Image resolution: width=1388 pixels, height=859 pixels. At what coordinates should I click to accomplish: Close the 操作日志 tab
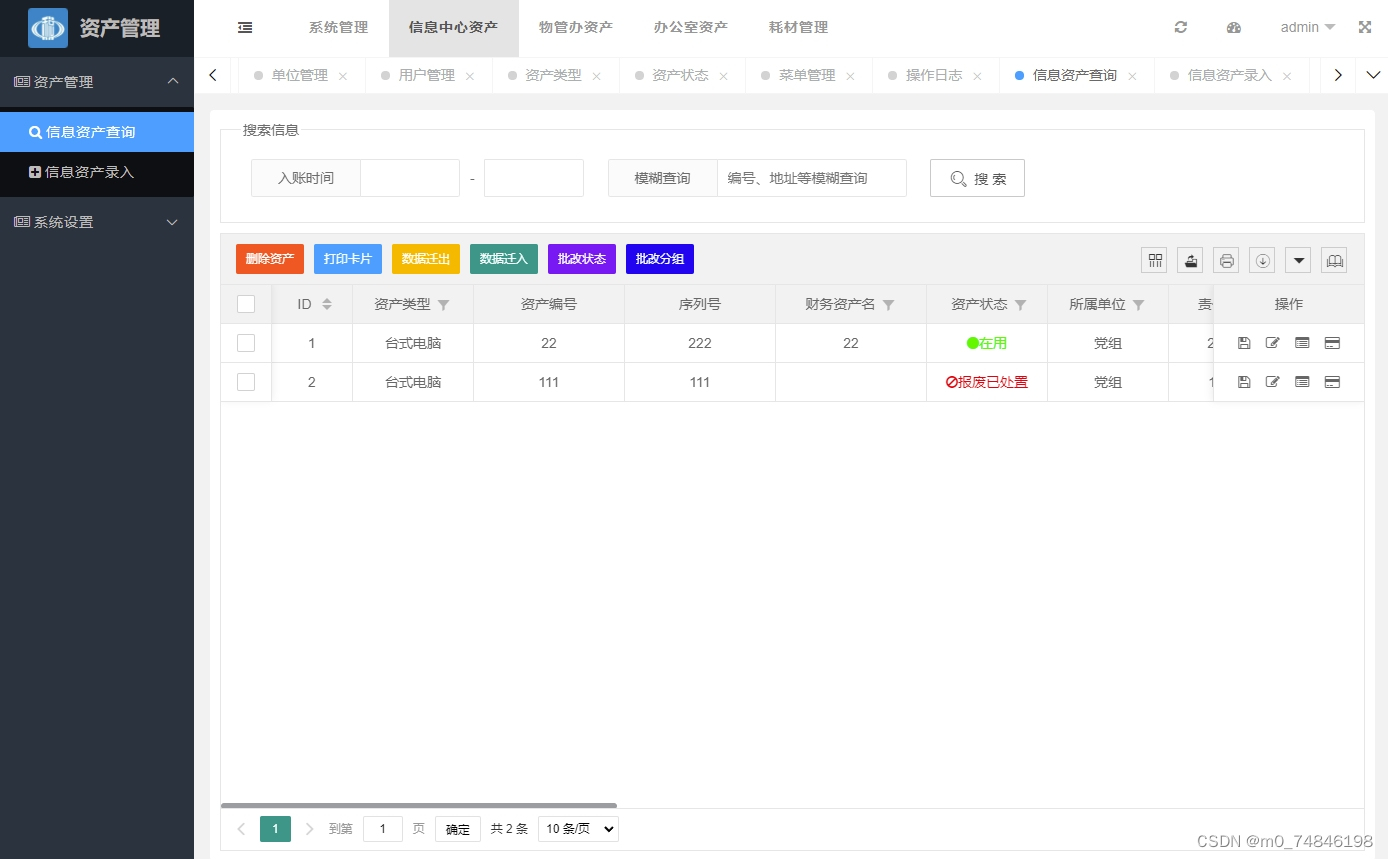coord(977,76)
